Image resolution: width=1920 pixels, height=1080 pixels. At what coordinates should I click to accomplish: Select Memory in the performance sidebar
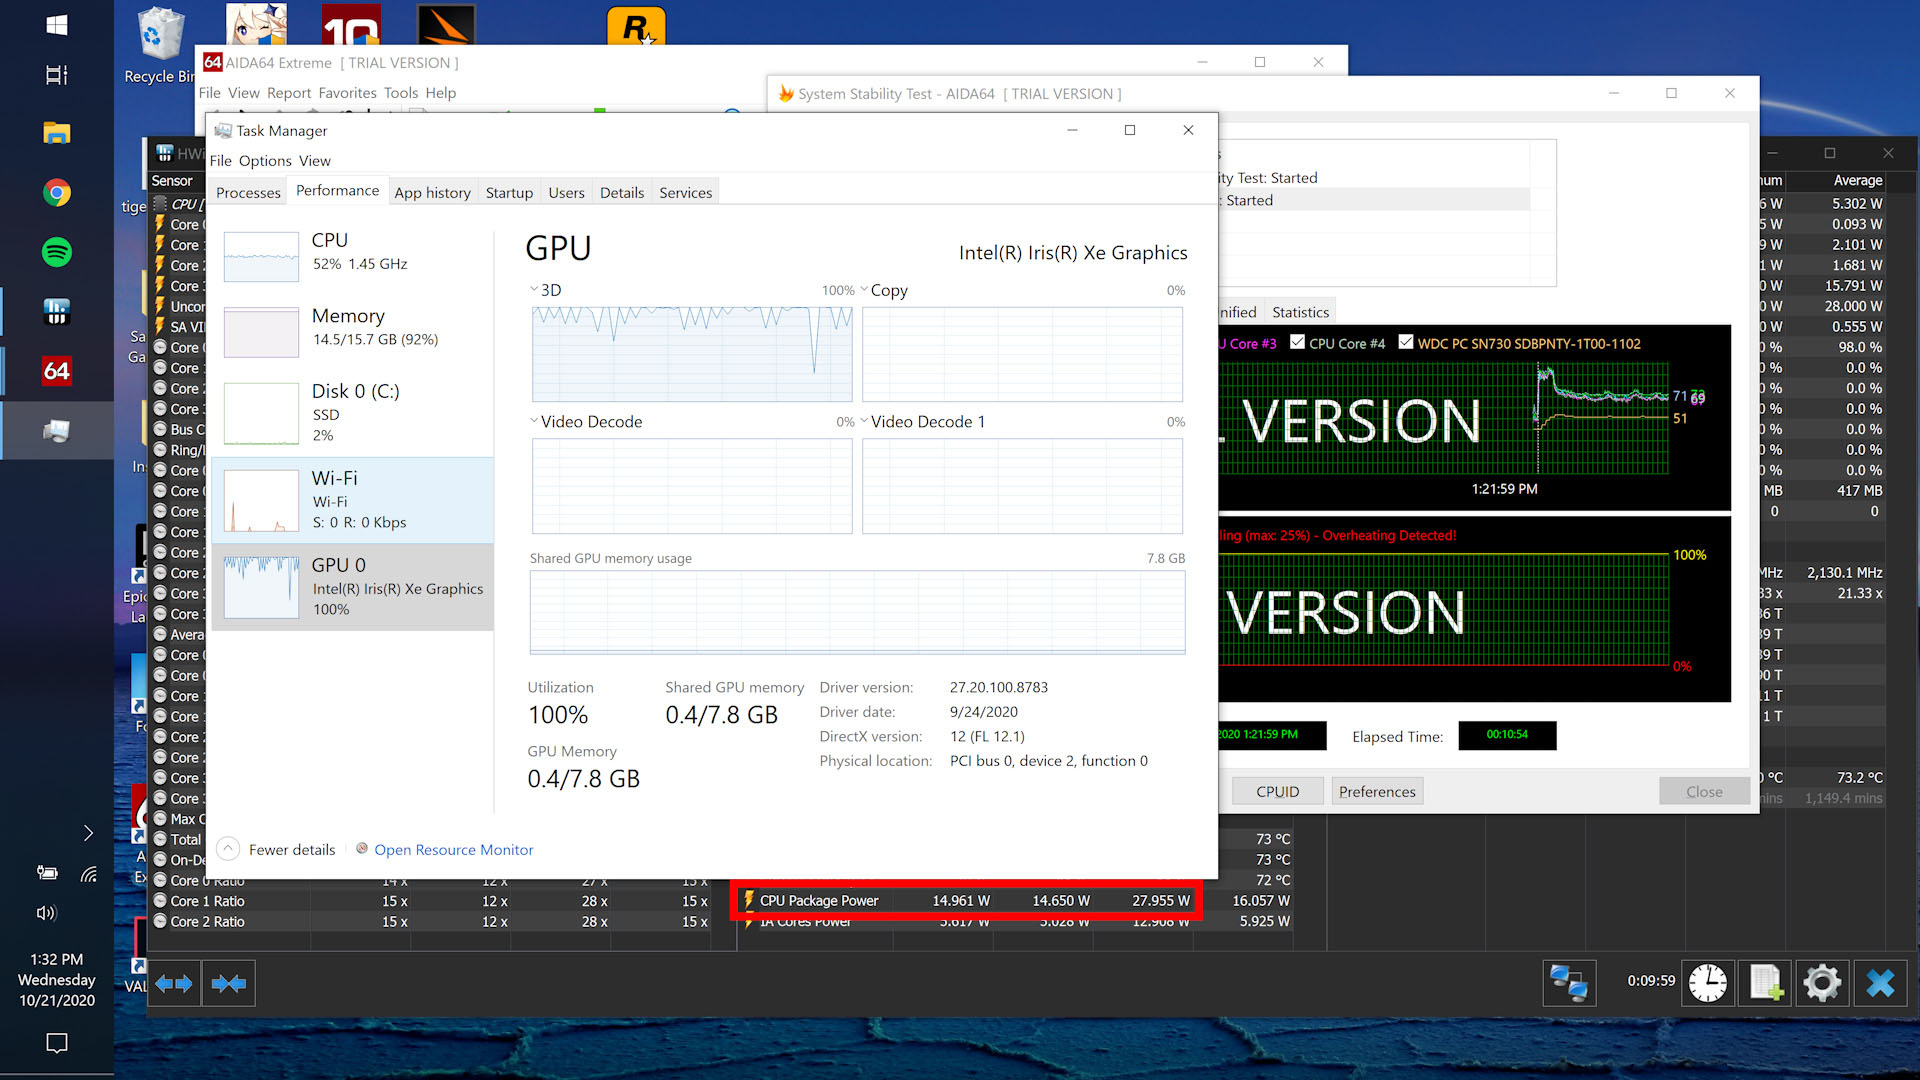[352, 331]
